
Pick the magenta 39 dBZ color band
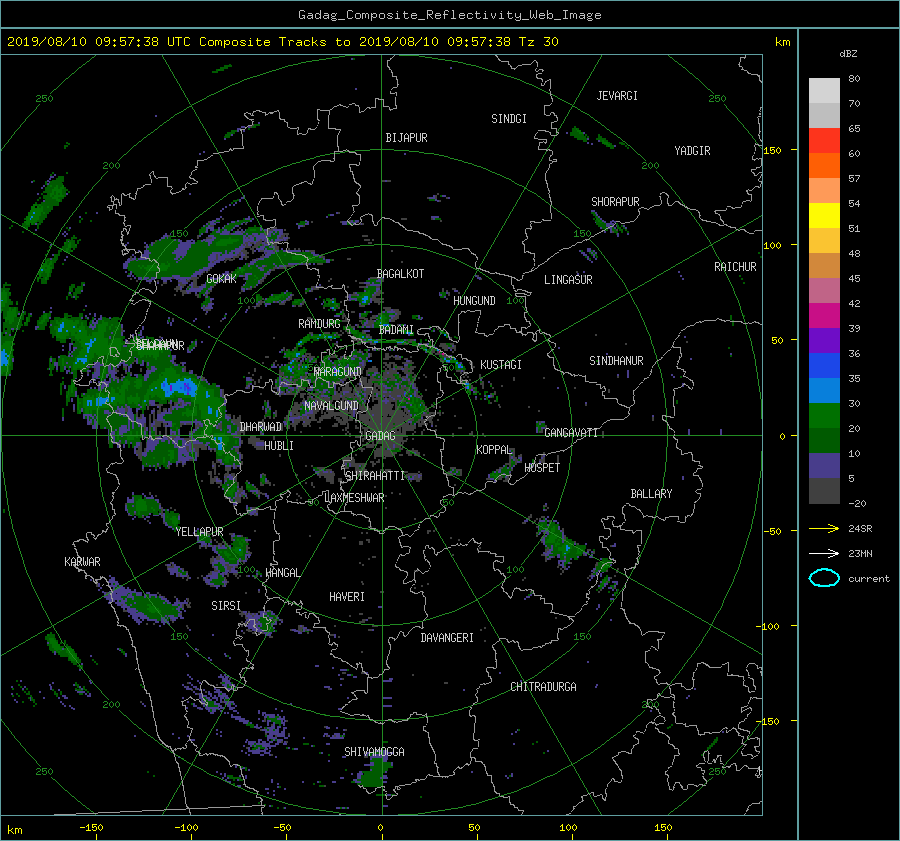824,316
